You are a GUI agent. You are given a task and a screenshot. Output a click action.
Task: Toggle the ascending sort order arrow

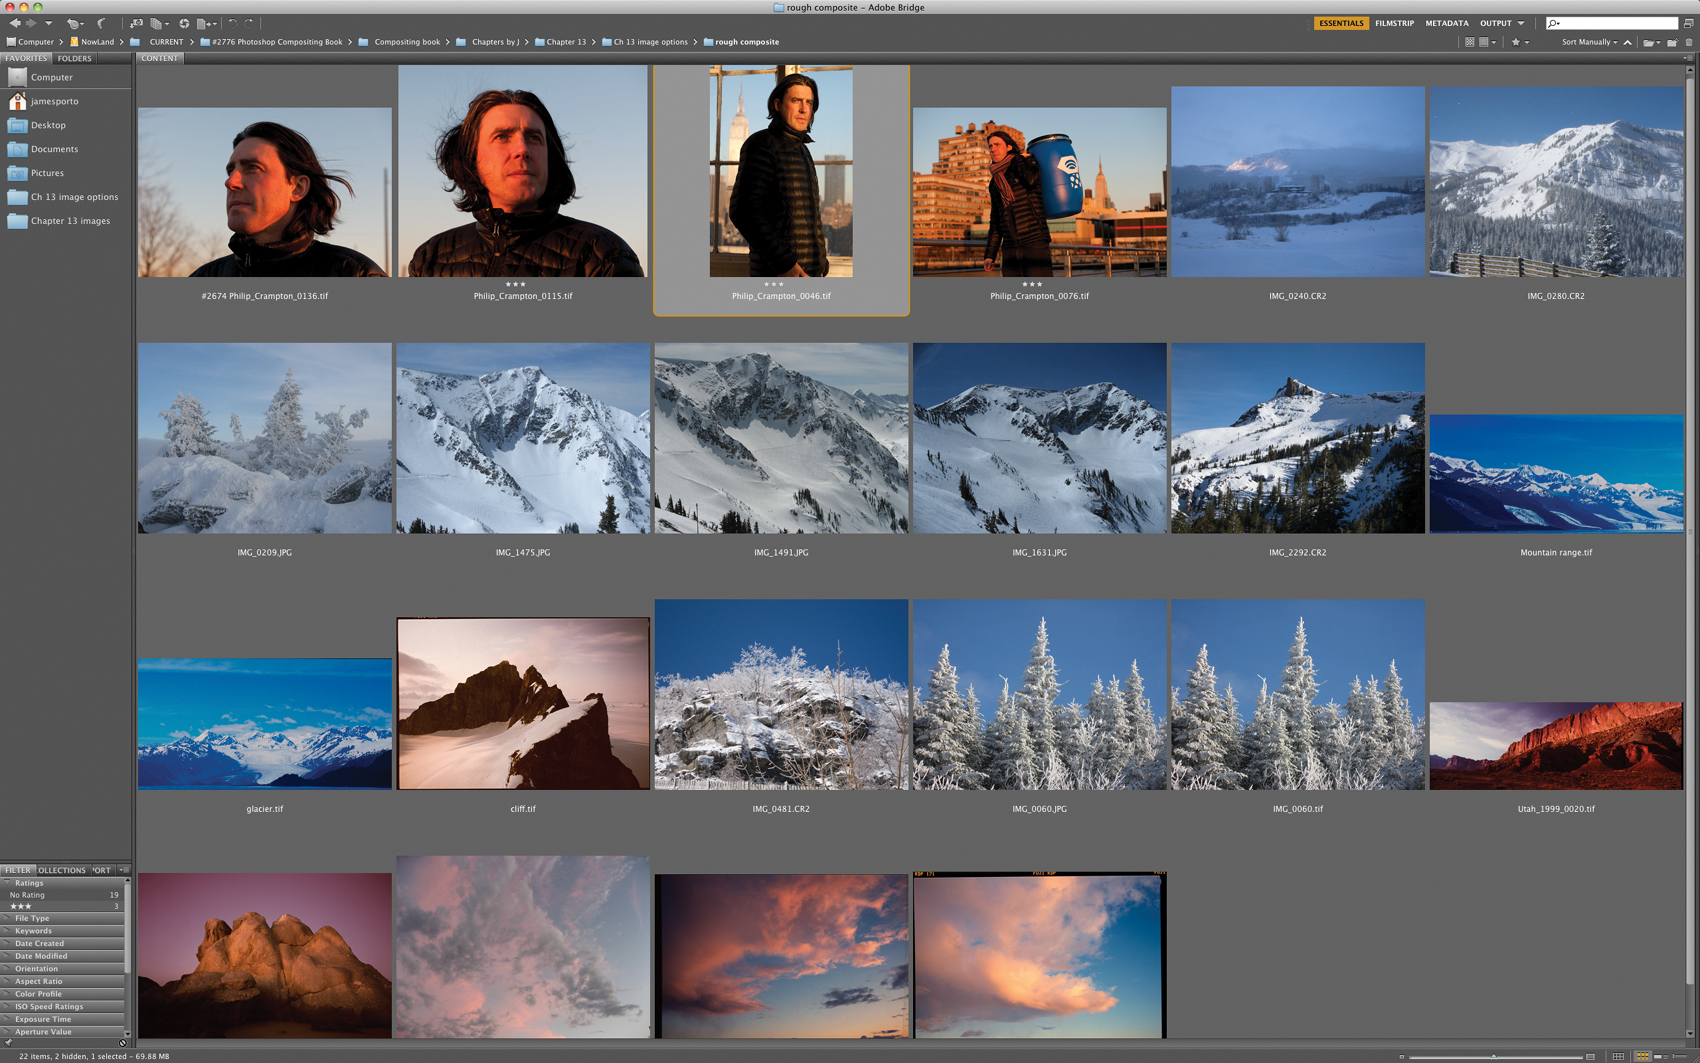pos(1627,42)
